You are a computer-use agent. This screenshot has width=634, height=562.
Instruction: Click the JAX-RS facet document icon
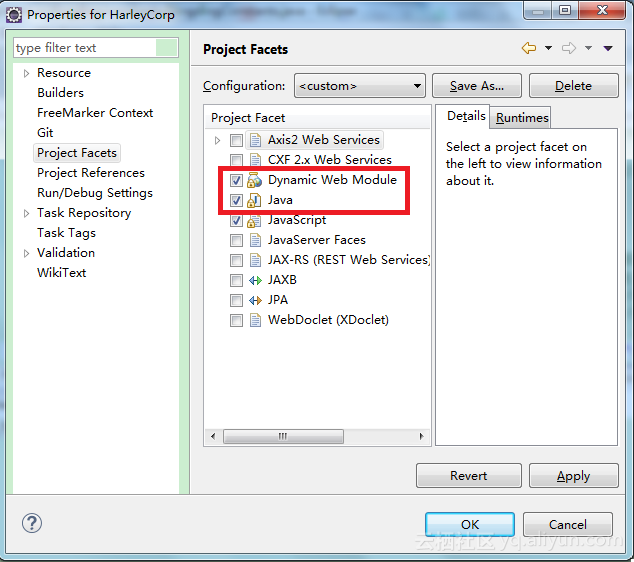click(x=255, y=260)
